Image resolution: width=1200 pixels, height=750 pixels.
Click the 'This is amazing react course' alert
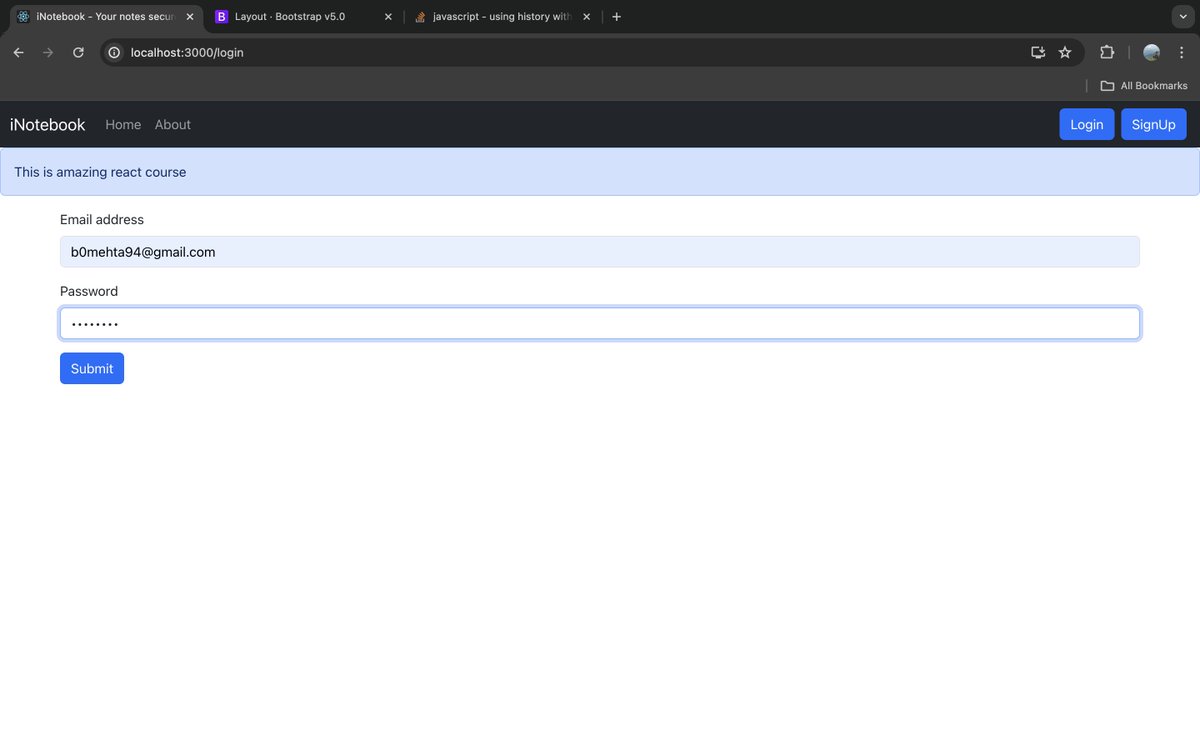[600, 172]
